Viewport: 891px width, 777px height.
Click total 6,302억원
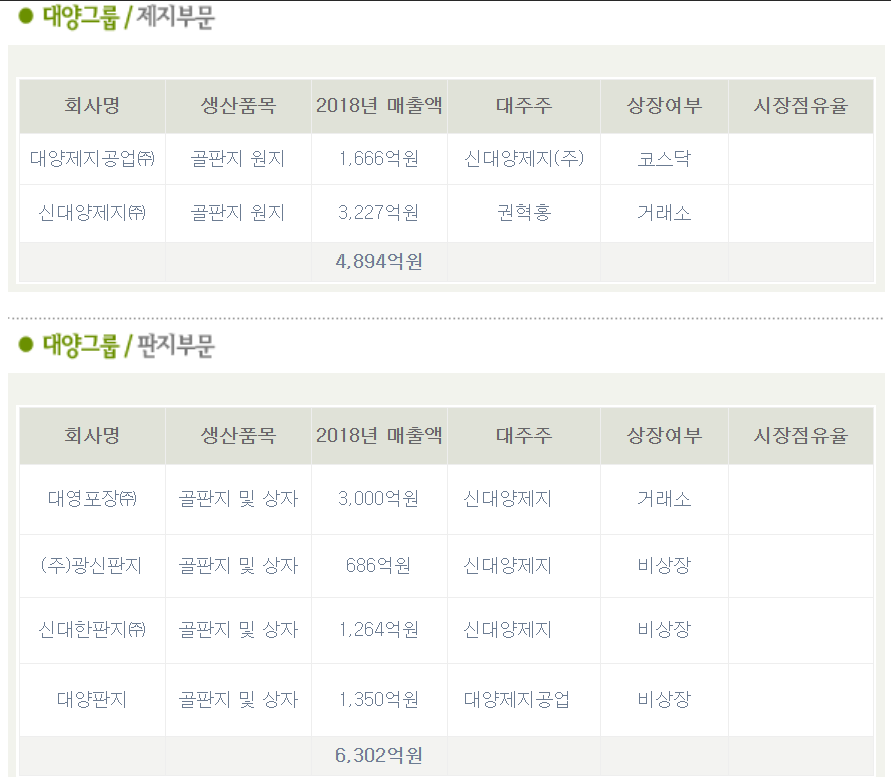[x=379, y=755]
